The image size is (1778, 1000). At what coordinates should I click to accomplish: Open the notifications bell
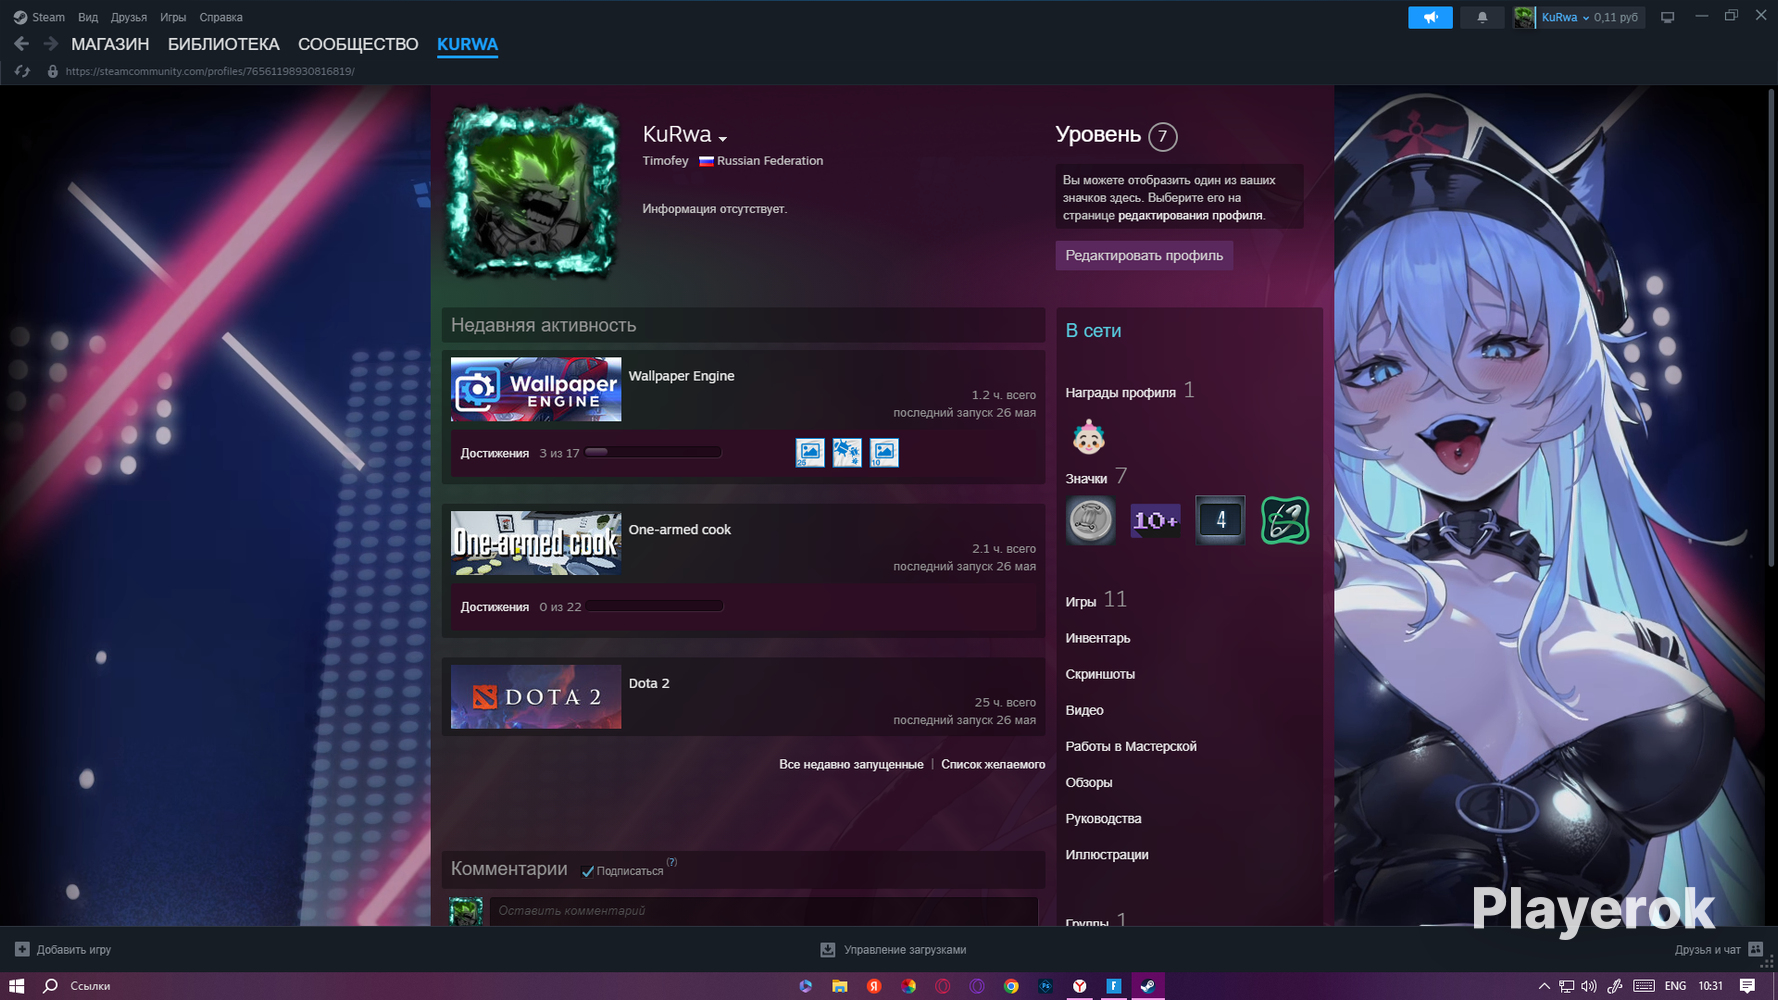[x=1482, y=17]
